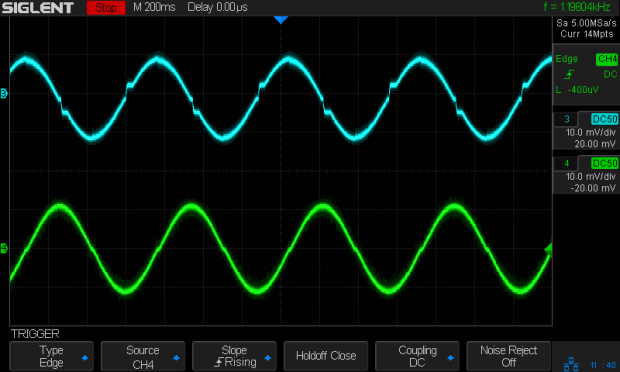The width and height of the screenshot is (620, 372).
Task: Click the red Stop acquisition indicator
Action: [x=106, y=8]
